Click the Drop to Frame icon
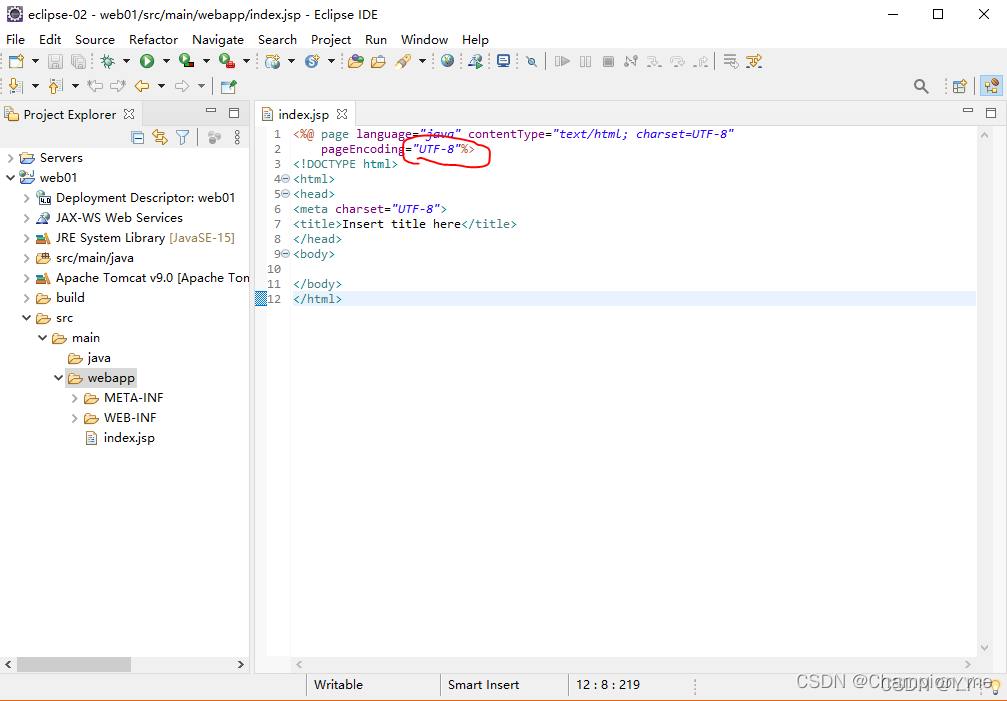 click(731, 61)
